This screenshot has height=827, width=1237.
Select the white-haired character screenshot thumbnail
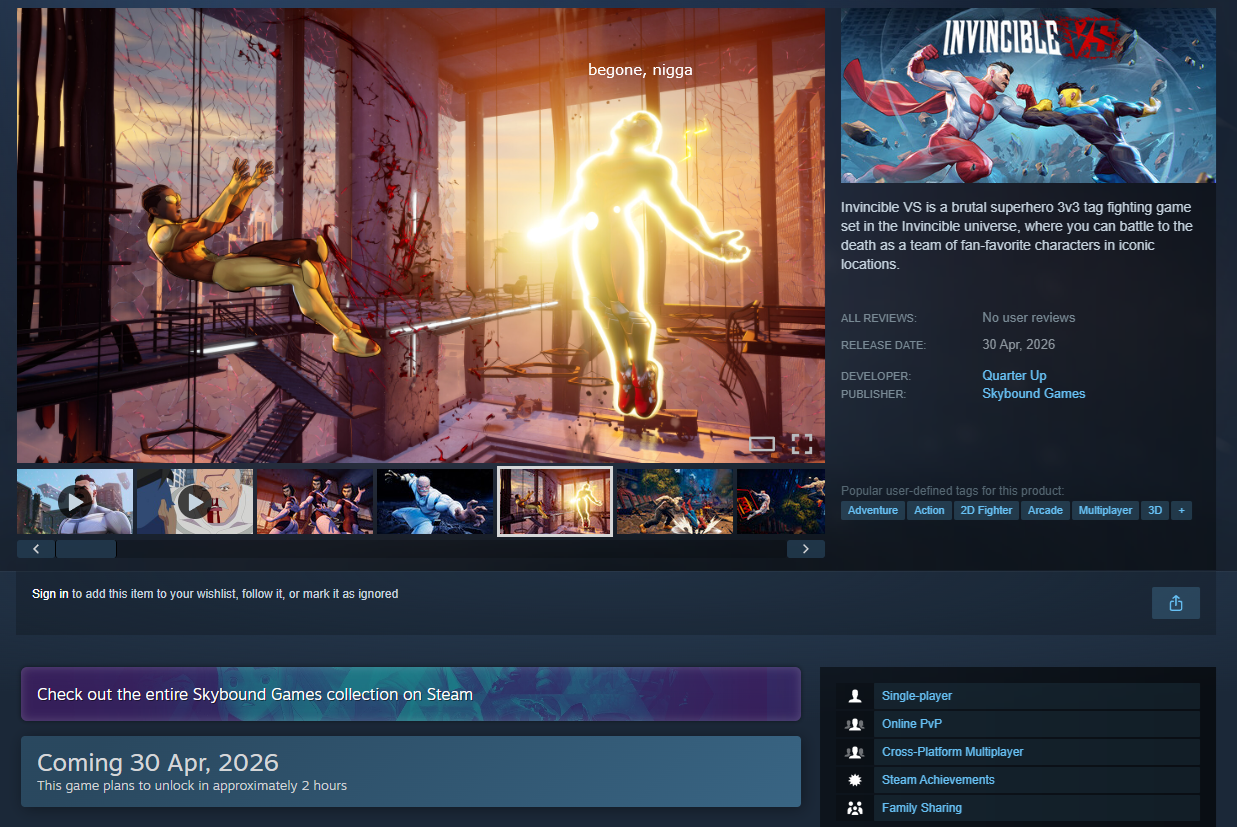(x=435, y=501)
